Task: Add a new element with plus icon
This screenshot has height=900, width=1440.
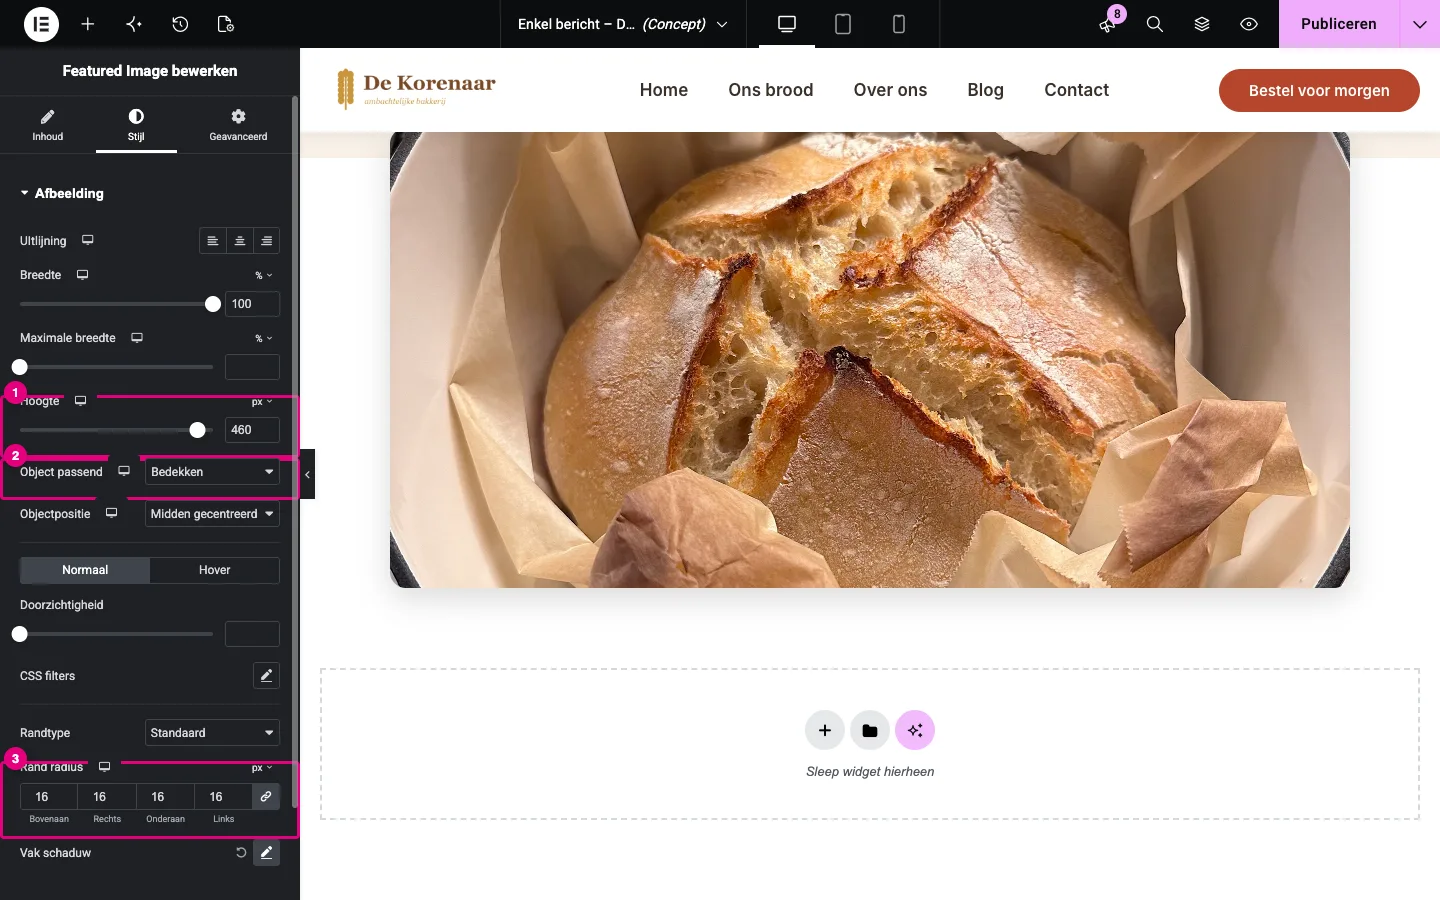Action: [x=88, y=24]
